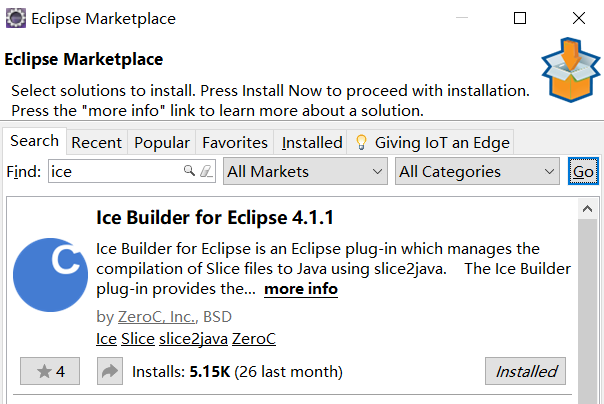
Task: Click the Eclipse Marketplace box icon
Action: click(x=570, y=72)
